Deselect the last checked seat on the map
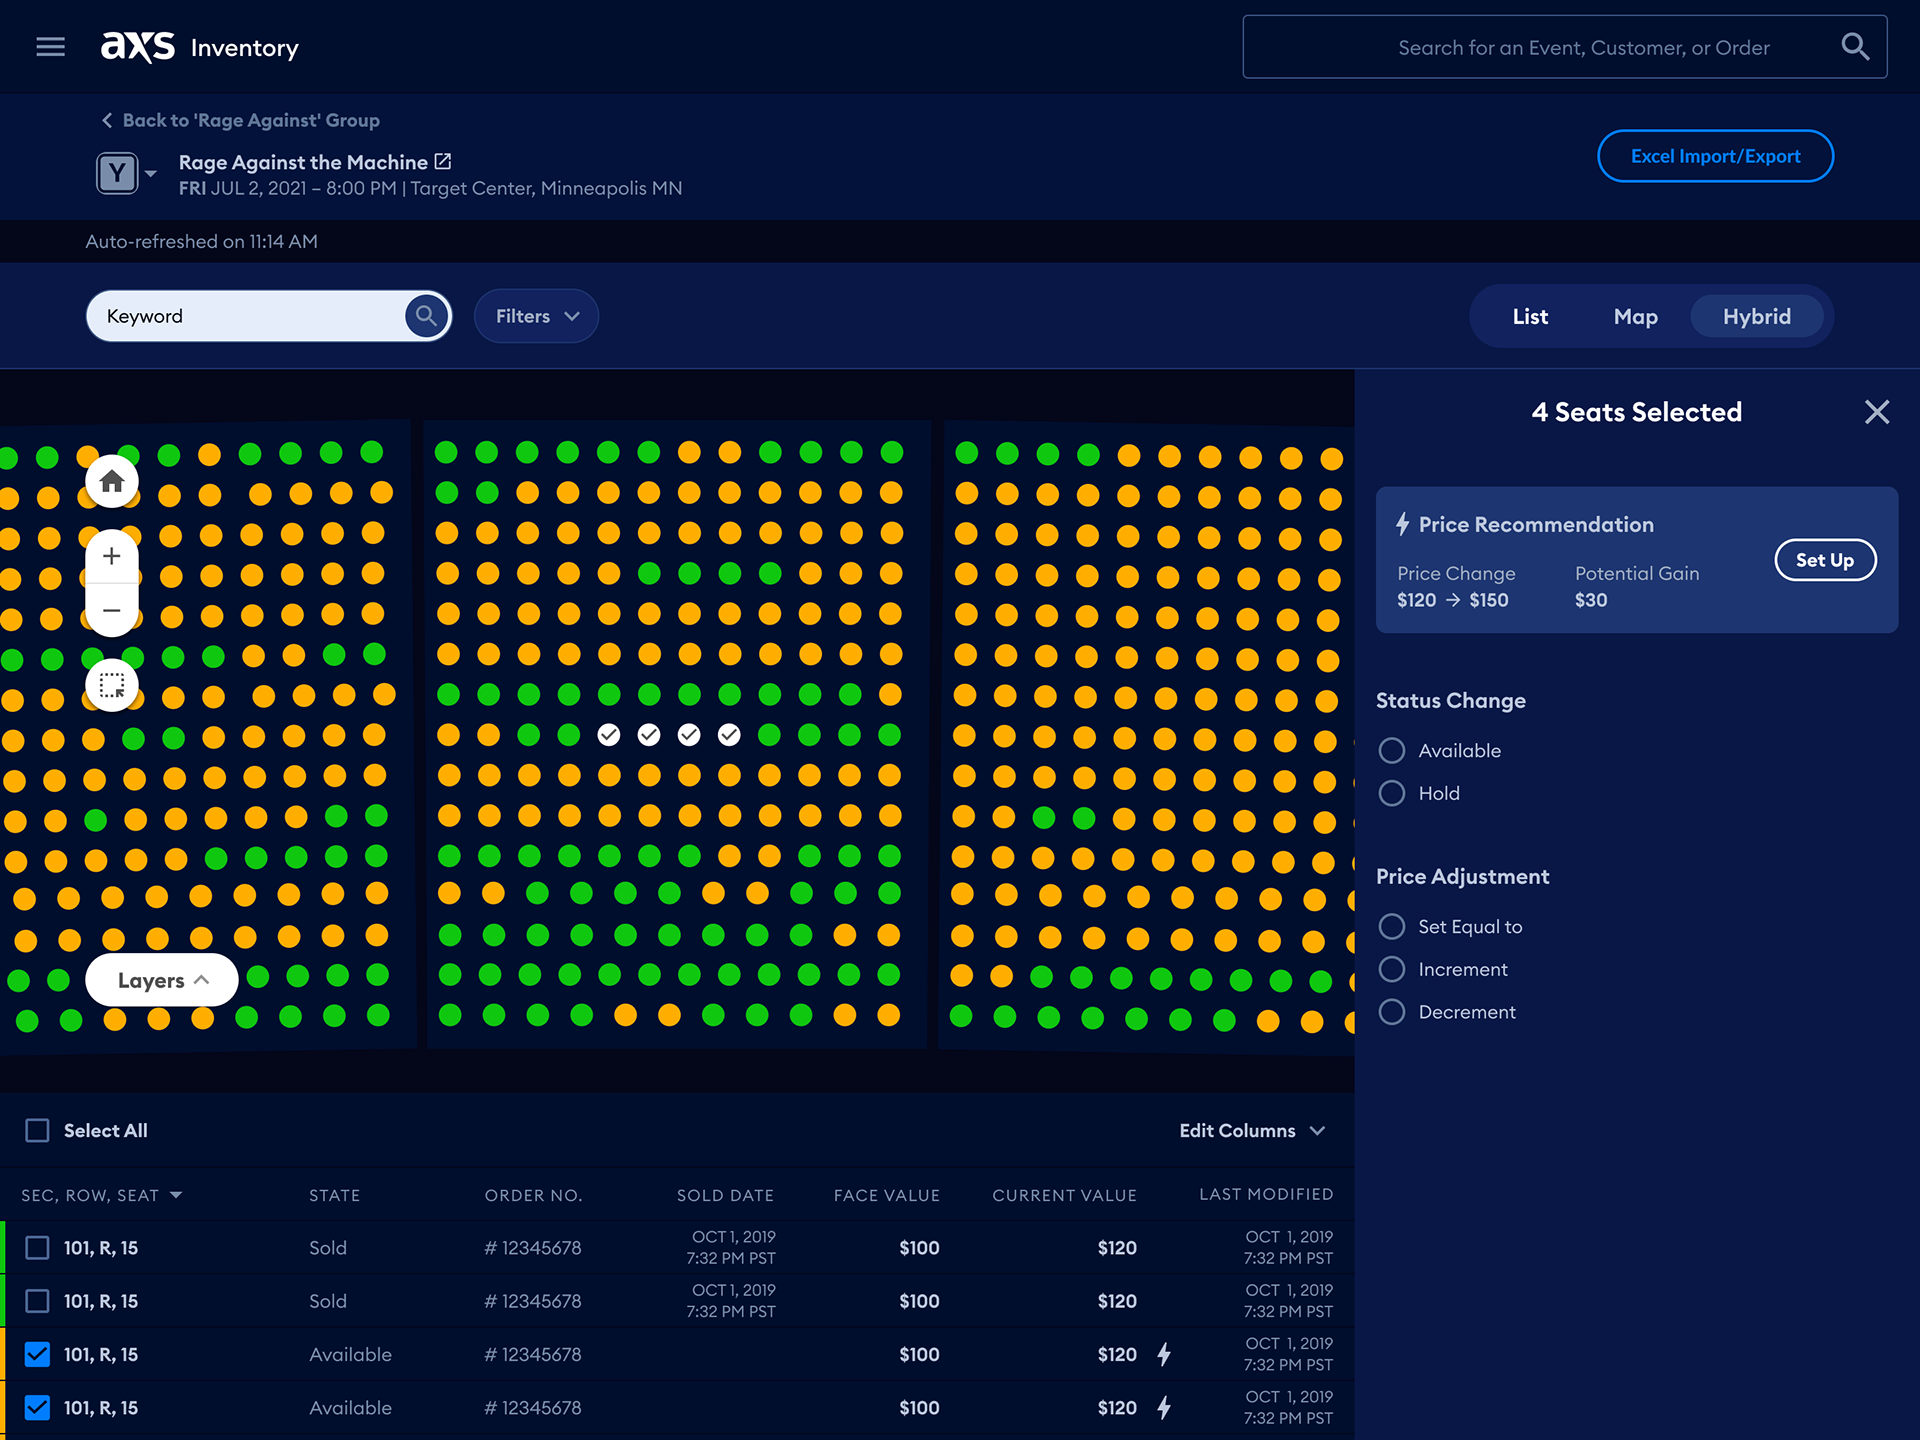This screenshot has width=1920, height=1440. pos(730,735)
